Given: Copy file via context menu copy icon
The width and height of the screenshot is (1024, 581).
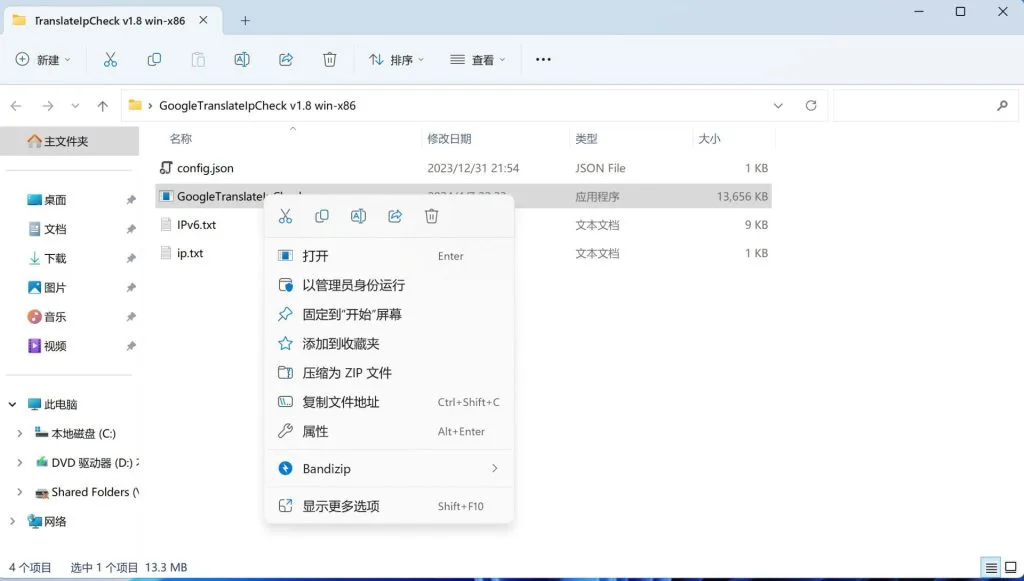Looking at the screenshot, I should (x=322, y=216).
